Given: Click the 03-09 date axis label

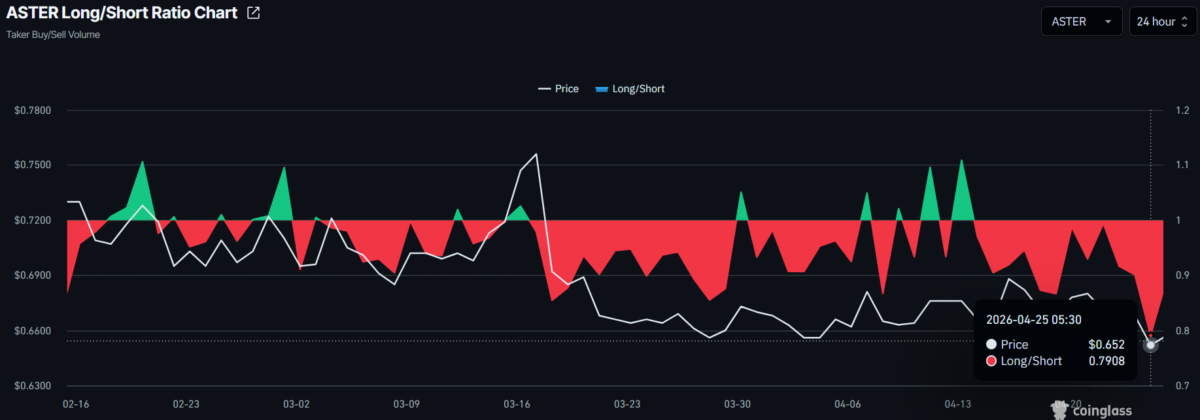Looking at the screenshot, I should click(407, 405).
